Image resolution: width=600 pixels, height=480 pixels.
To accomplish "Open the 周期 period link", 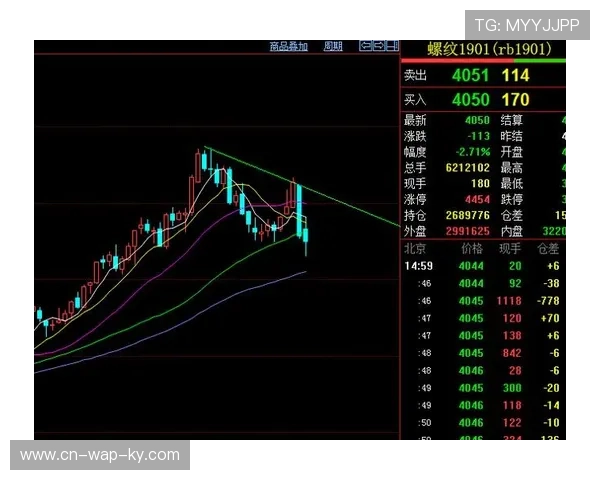I will click(x=333, y=47).
